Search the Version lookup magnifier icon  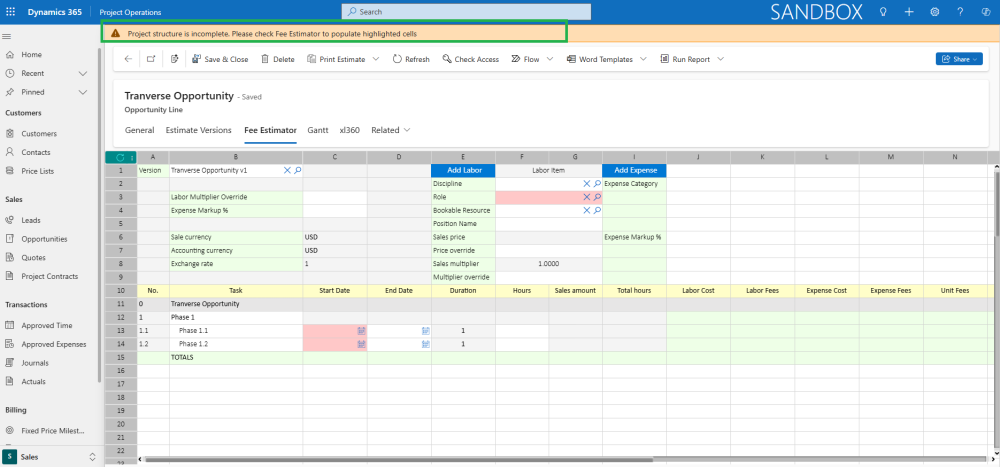click(298, 170)
